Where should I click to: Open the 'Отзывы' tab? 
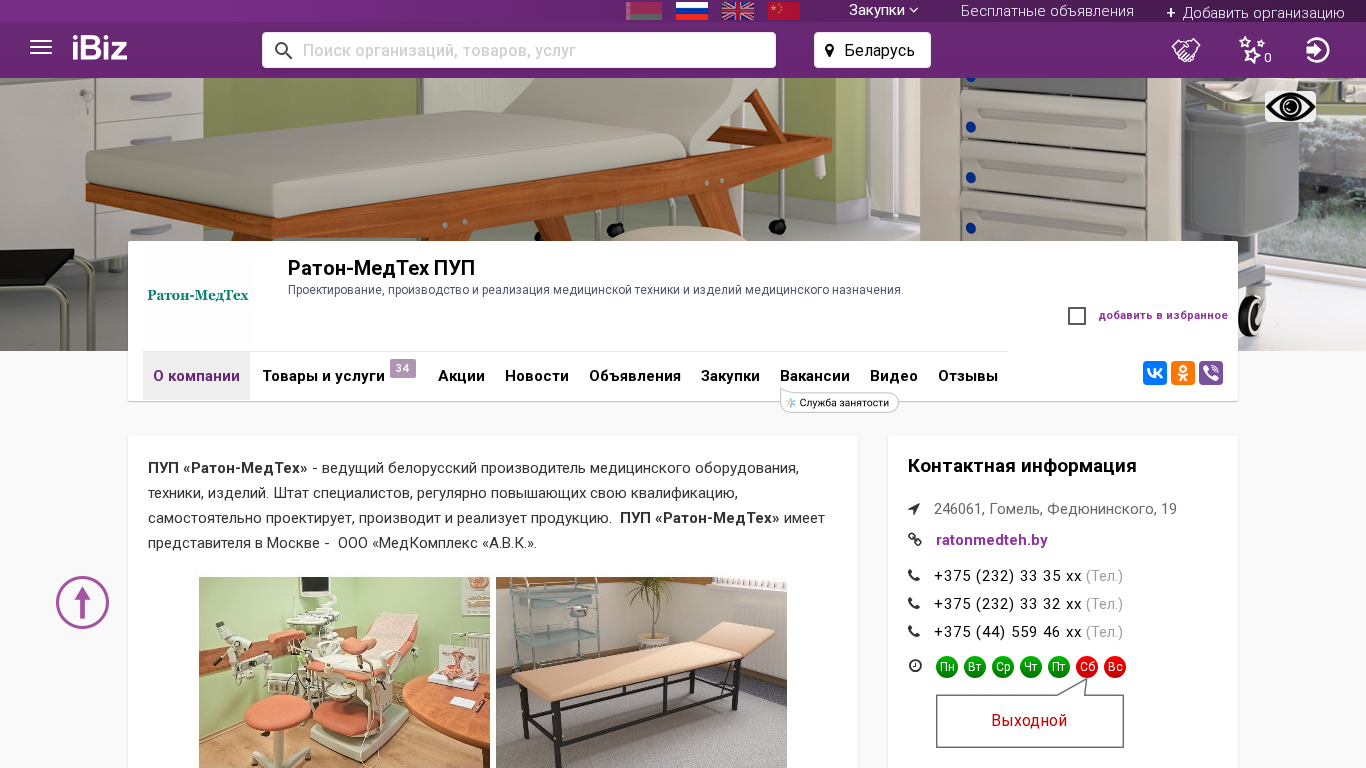968,376
